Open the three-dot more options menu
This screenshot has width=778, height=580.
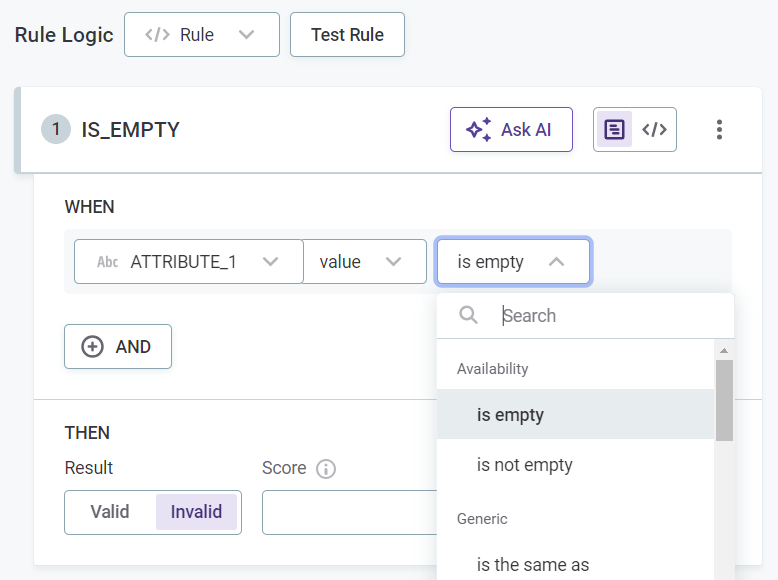(x=718, y=130)
